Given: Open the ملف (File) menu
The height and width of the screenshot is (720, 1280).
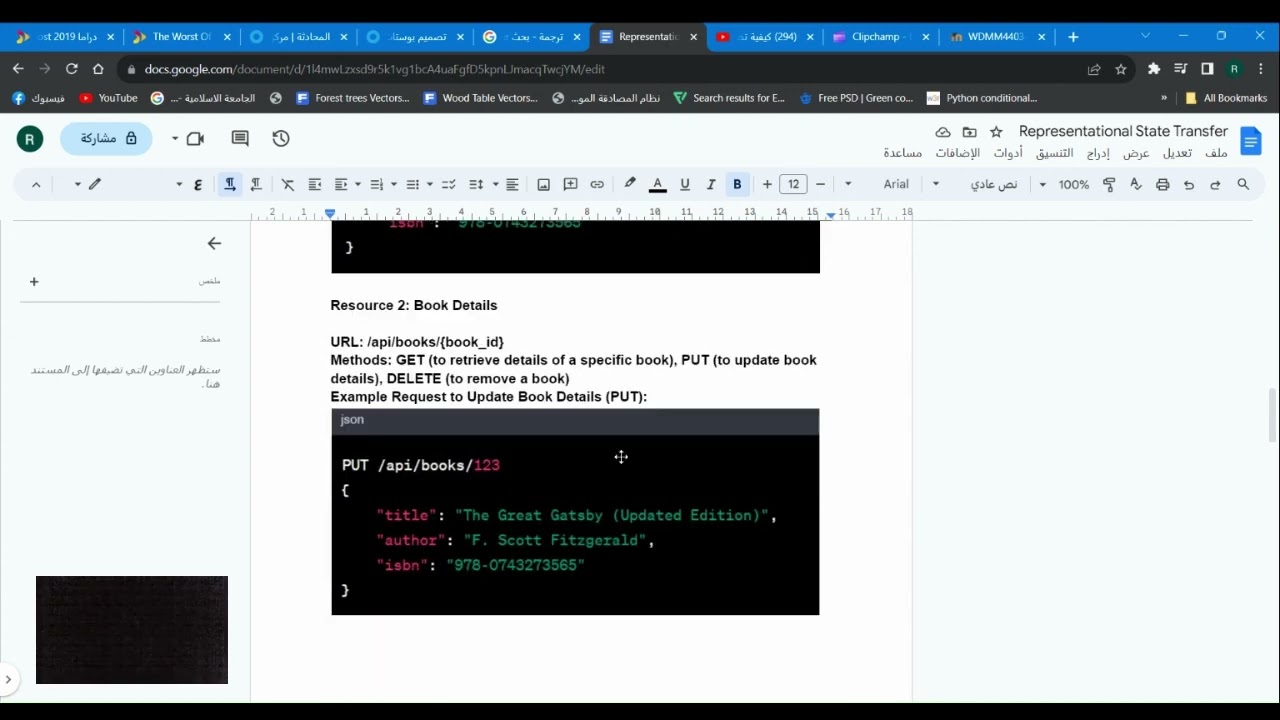Looking at the screenshot, I should pyautogui.click(x=1216, y=153).
